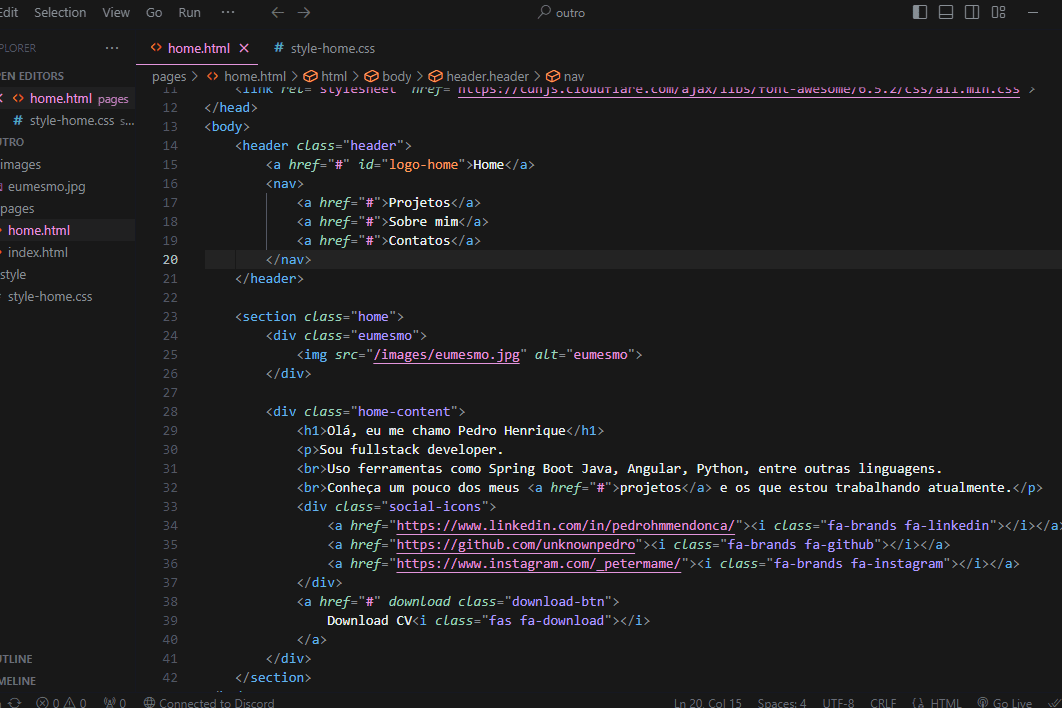Click 'Sobre mim' text on line 18
1062x708 pixels.
(x=423, y=222)
